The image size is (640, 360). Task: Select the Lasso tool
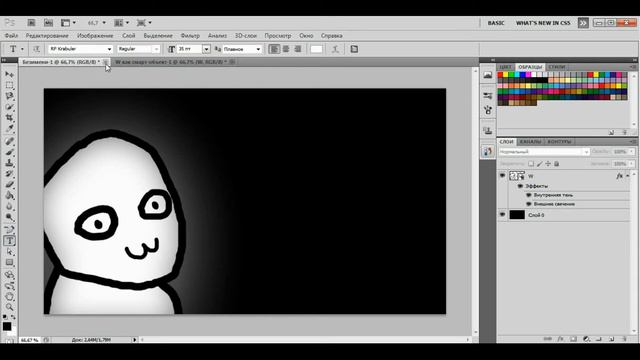tap(9, 96)
